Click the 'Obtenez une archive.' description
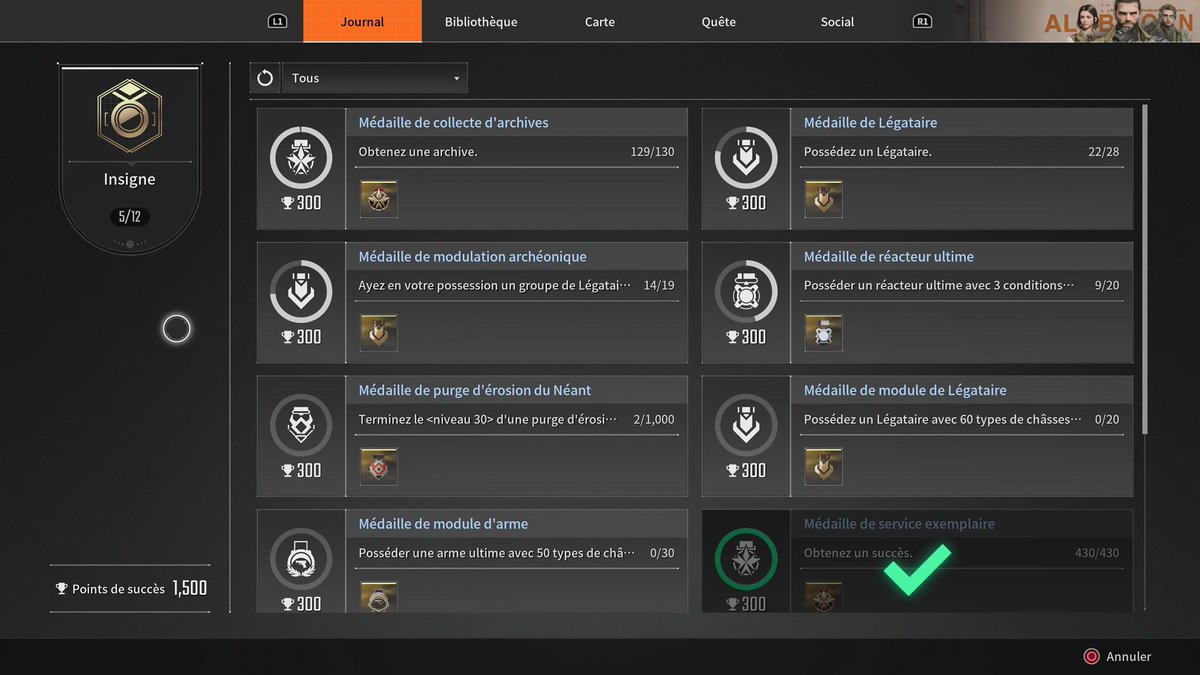Screen dimensions: 1200x675 (x=418, y=152)
